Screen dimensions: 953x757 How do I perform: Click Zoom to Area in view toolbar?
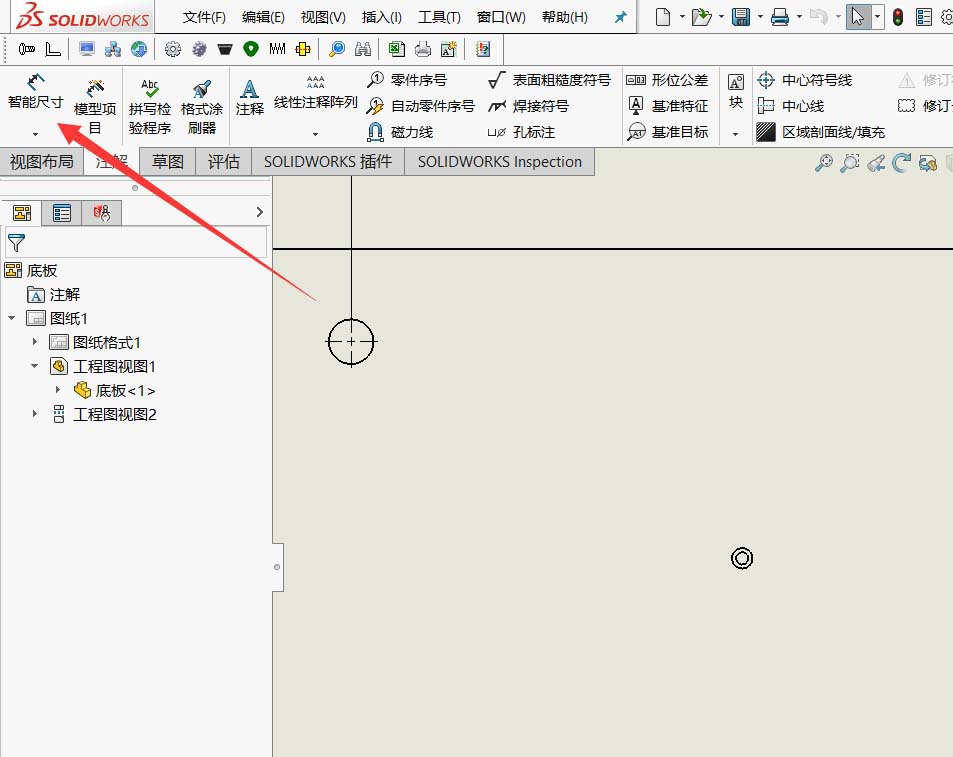point(850,163)
